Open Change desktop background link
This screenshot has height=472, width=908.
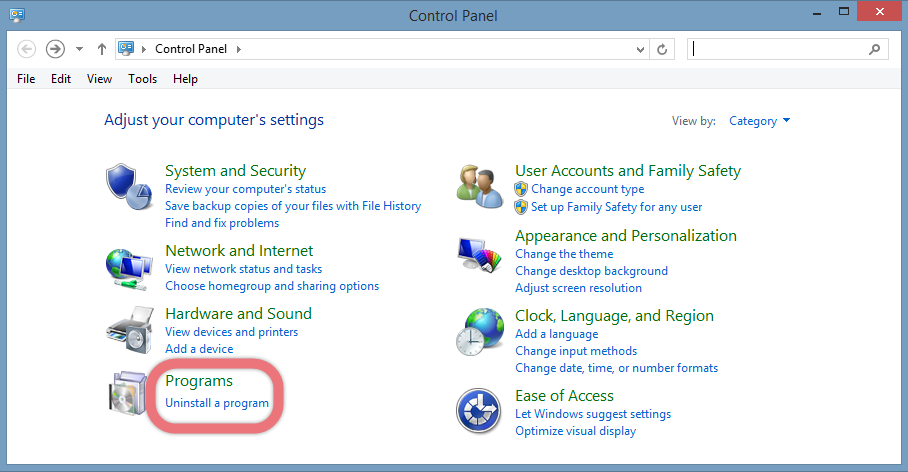point(591,271)
